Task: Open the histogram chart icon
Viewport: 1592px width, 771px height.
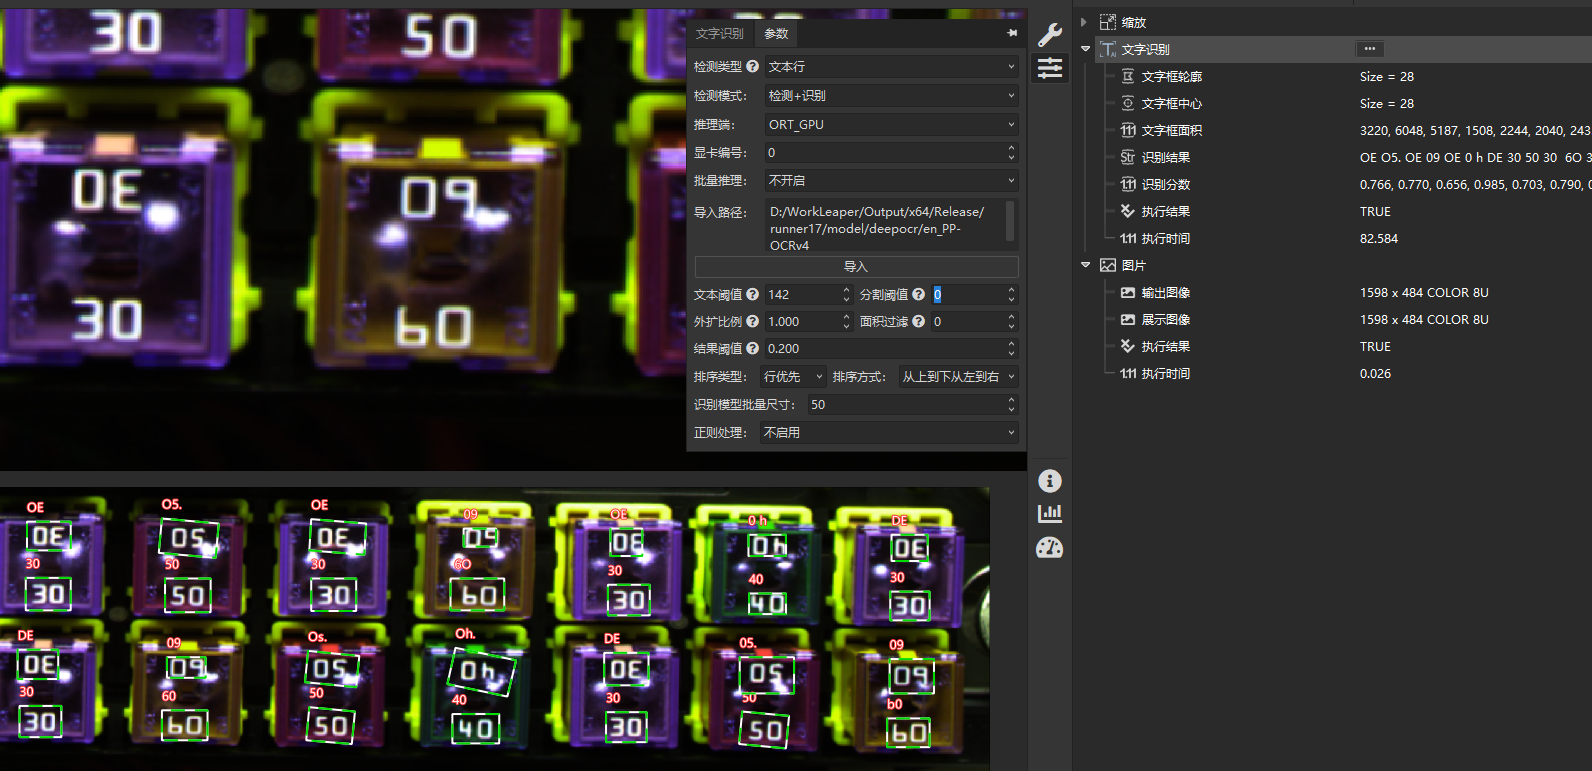Action: click(x=1049, y=514)
